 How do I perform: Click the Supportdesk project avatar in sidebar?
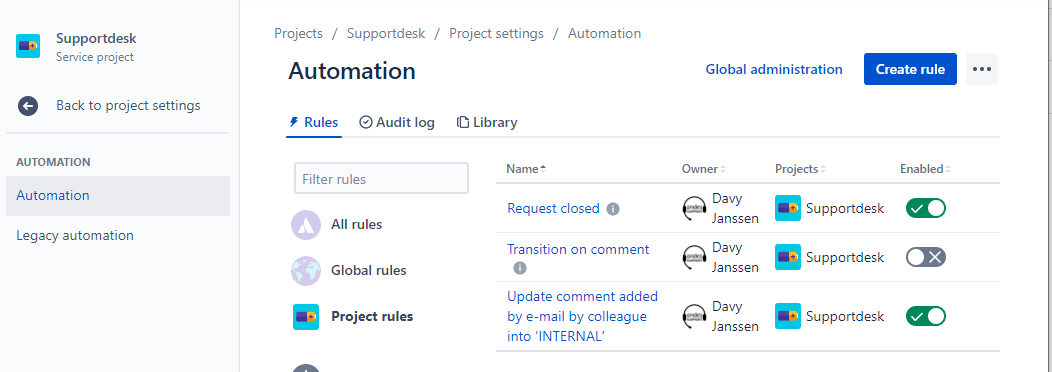28,46
